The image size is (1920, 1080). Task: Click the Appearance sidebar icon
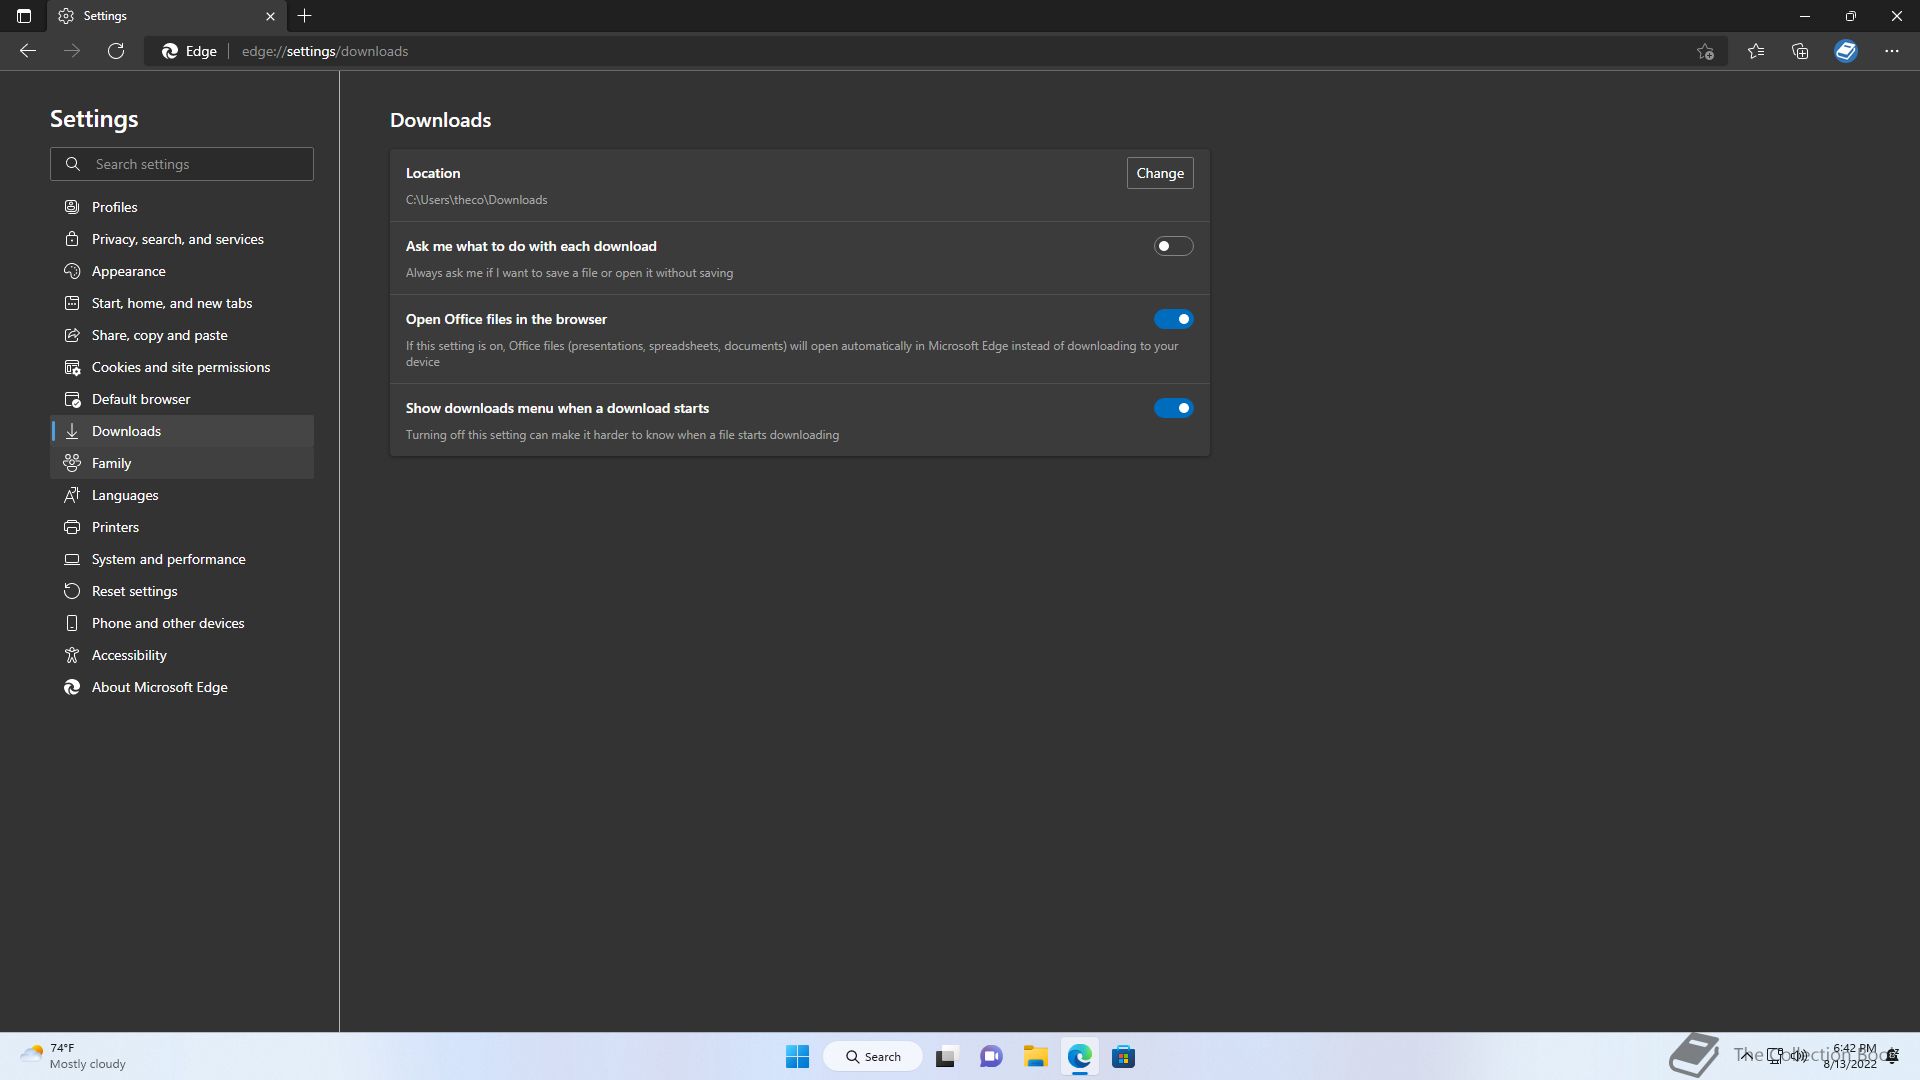72,271
